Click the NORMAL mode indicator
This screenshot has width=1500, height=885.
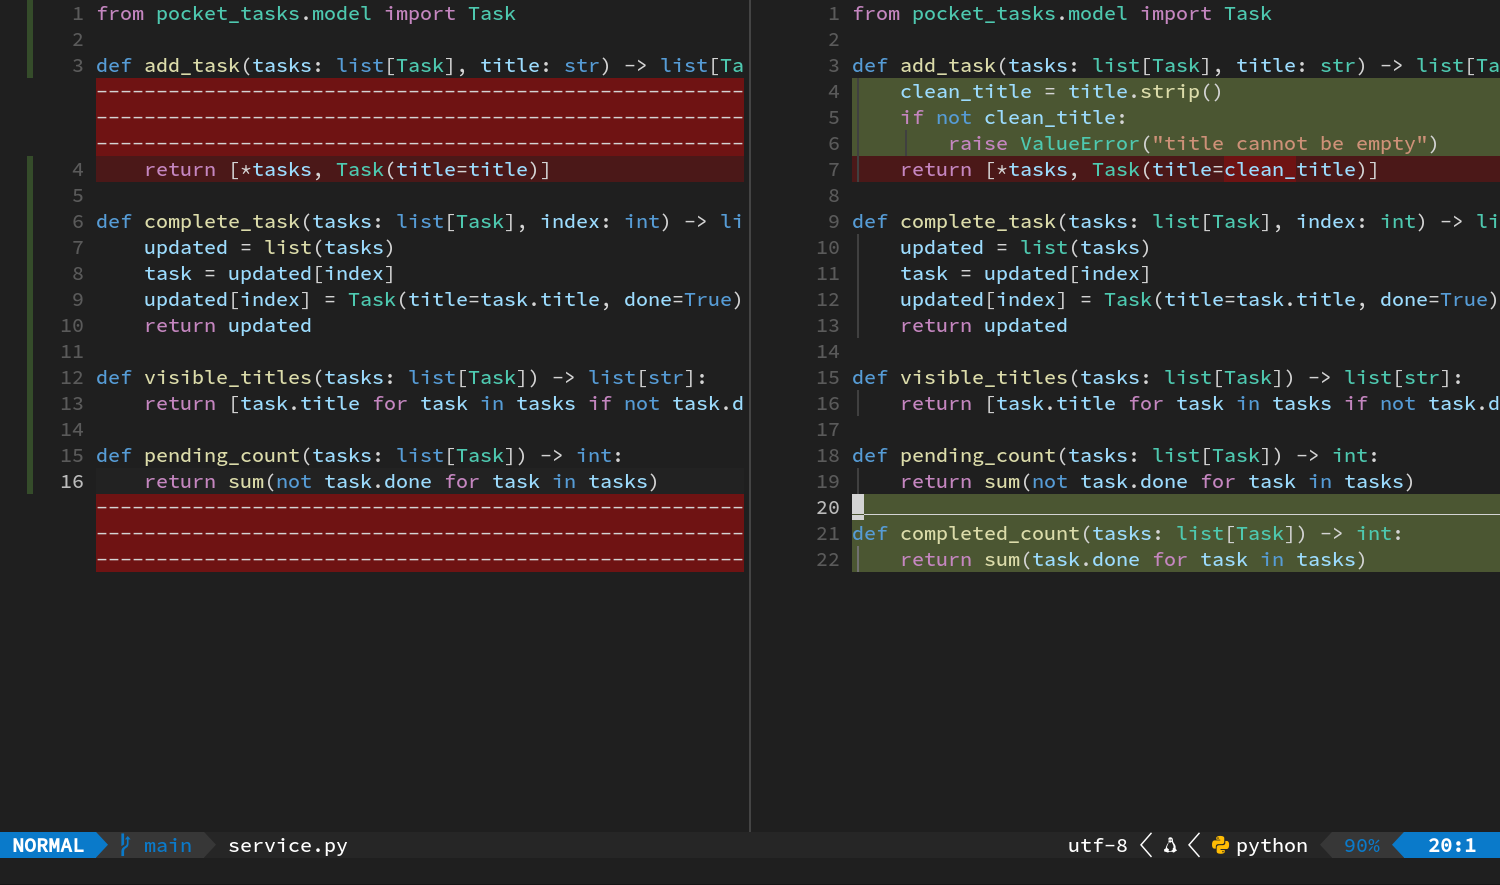48,845
